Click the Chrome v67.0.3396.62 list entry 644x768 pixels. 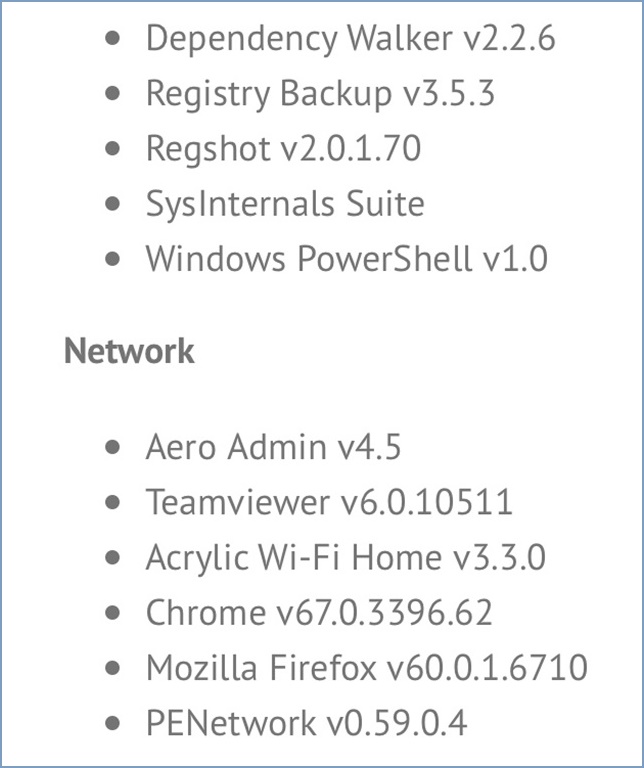(x=319, y=612)
